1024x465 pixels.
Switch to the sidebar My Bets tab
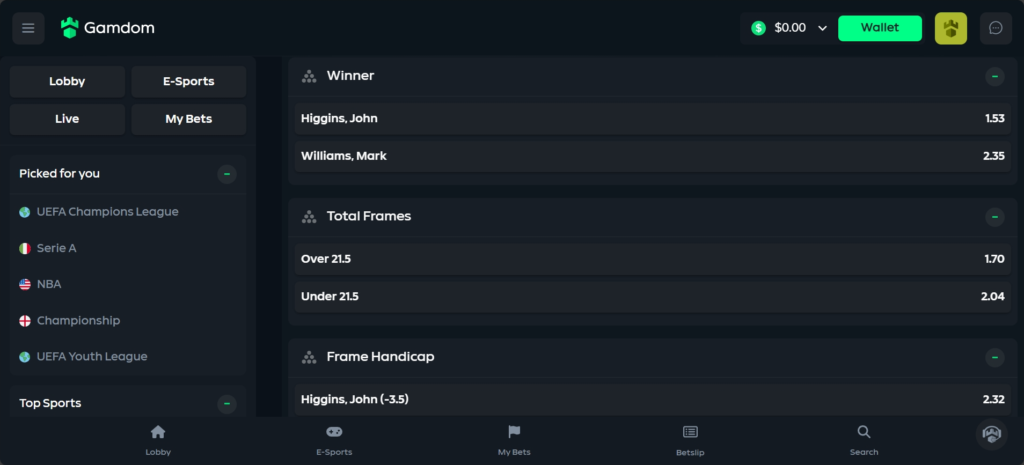[x=189, y=120]
